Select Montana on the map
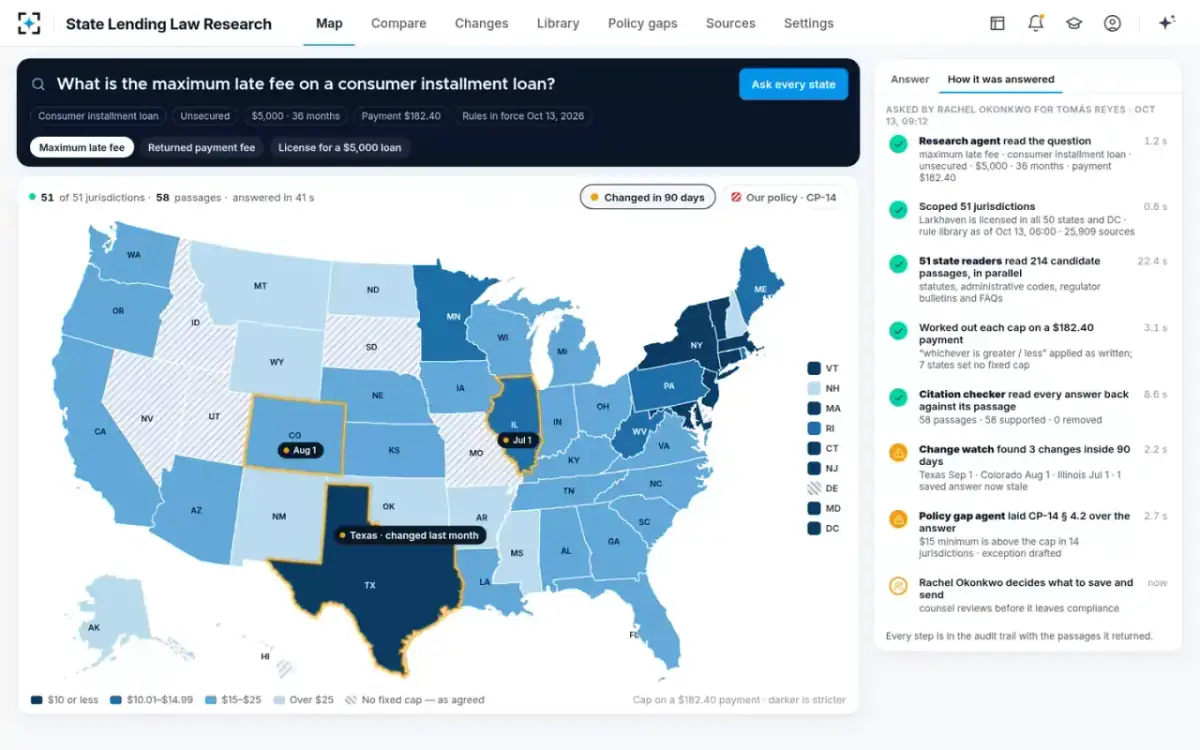This screenshot has height=750, width=1200. coord(260,285)
